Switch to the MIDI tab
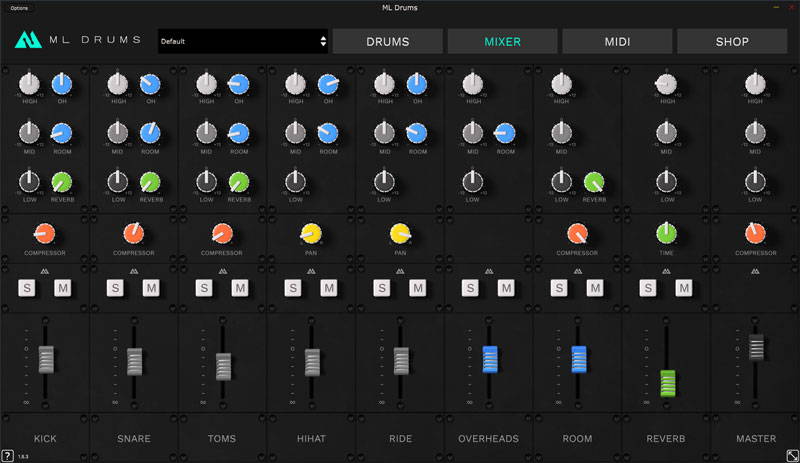The width and height of the screenshot is (800, 463). 617,41
